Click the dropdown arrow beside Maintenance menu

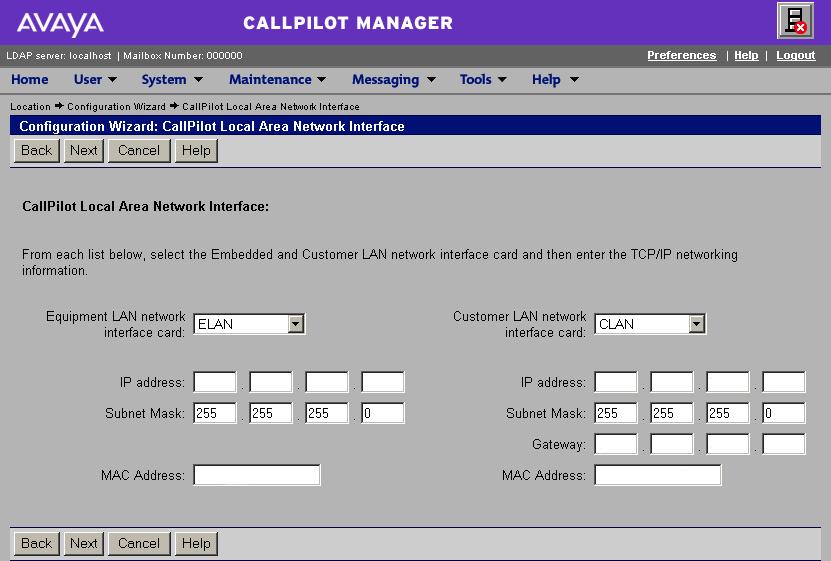click(x=322, y=80)
